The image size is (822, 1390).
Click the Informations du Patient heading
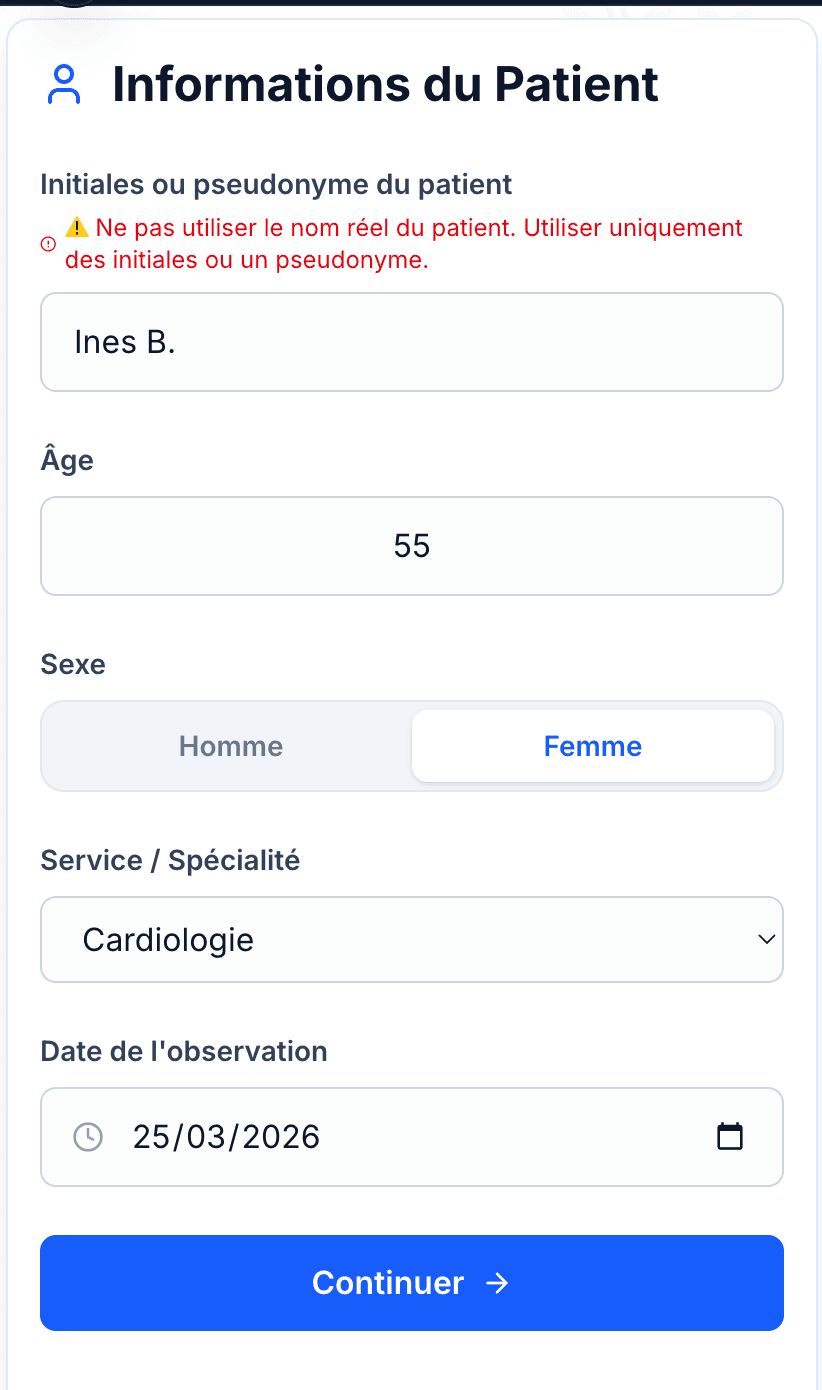click(385, 84)
